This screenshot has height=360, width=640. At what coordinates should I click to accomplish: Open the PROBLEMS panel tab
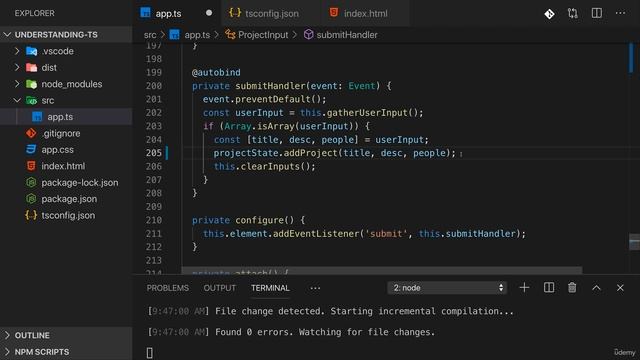168,288
